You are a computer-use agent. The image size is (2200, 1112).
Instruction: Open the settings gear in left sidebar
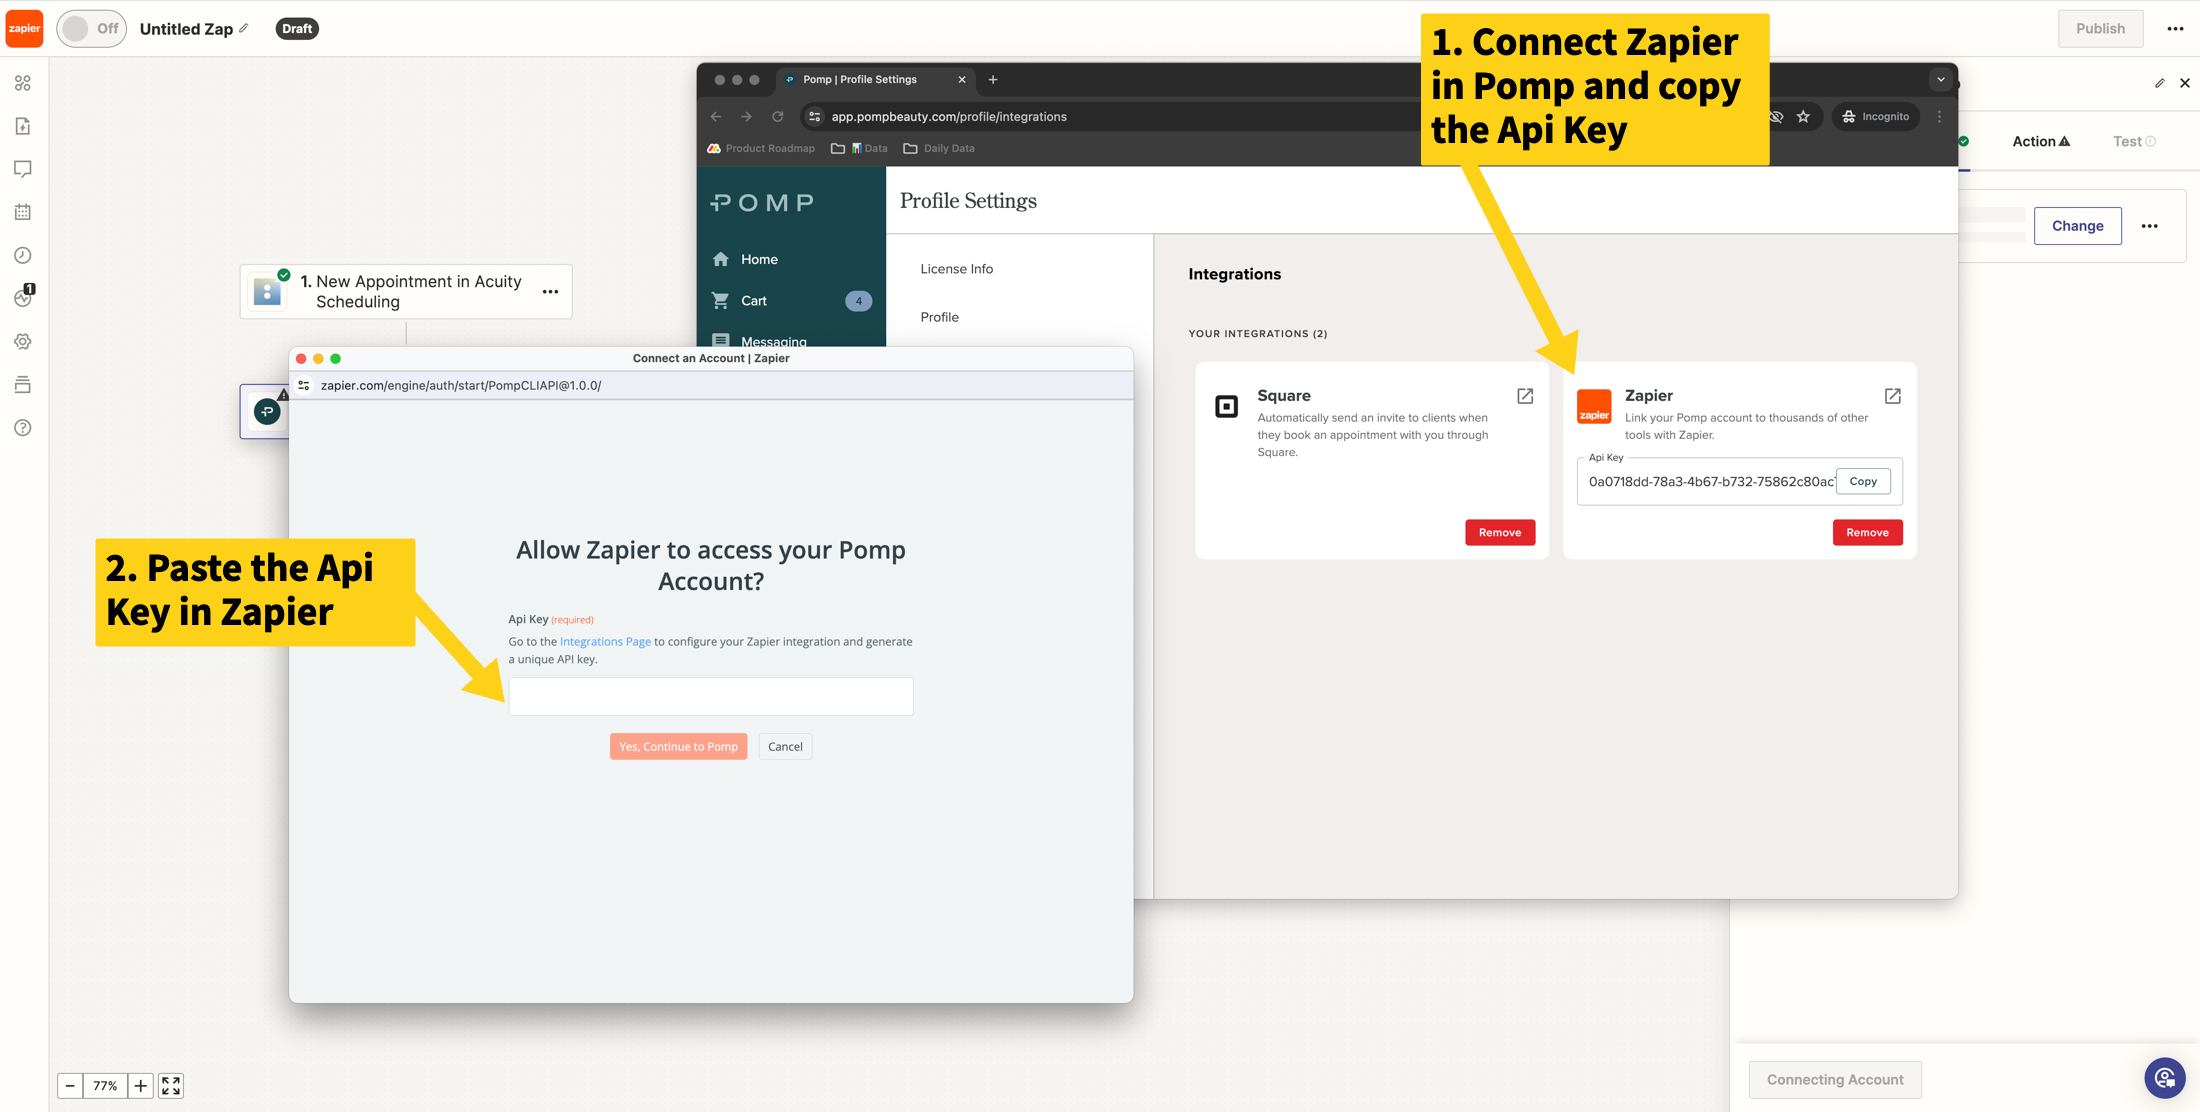[x=23, y=341]
